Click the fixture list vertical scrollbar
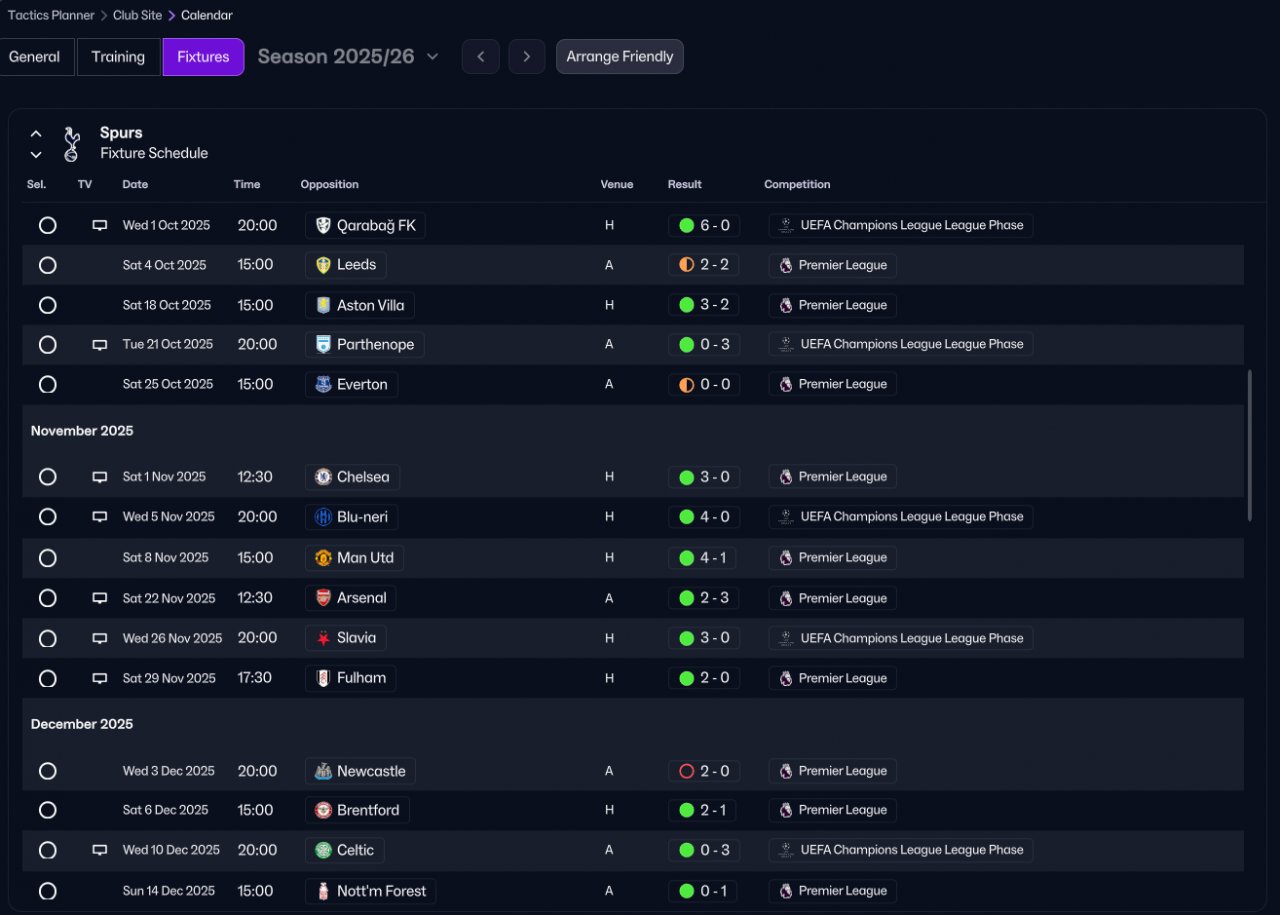This screenshot has height=915, width=1280. click(1248, 445)
